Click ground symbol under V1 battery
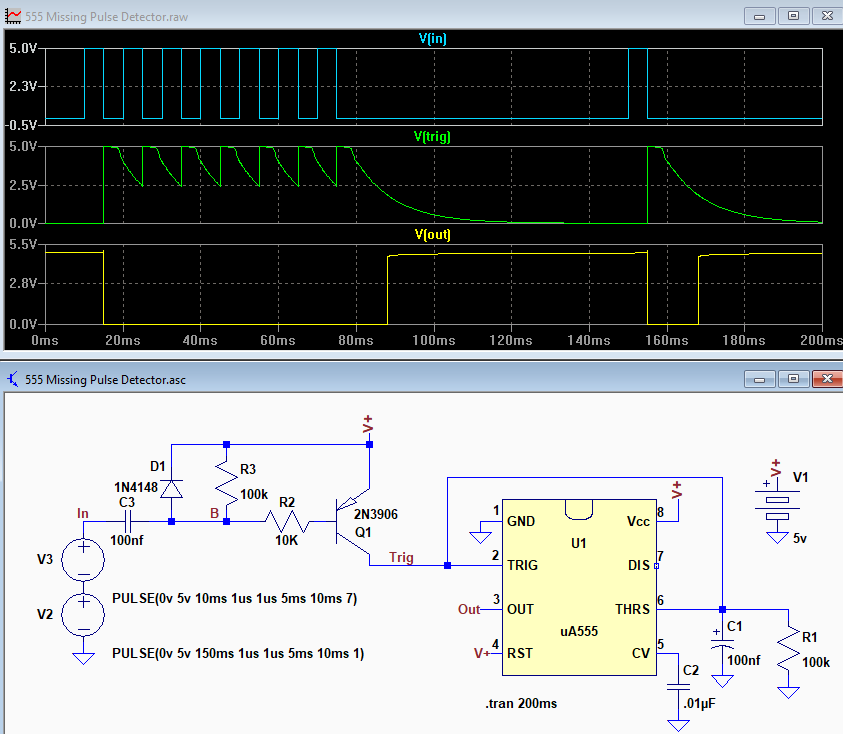This screenshot has height=734, width=843. pos(777,537)
